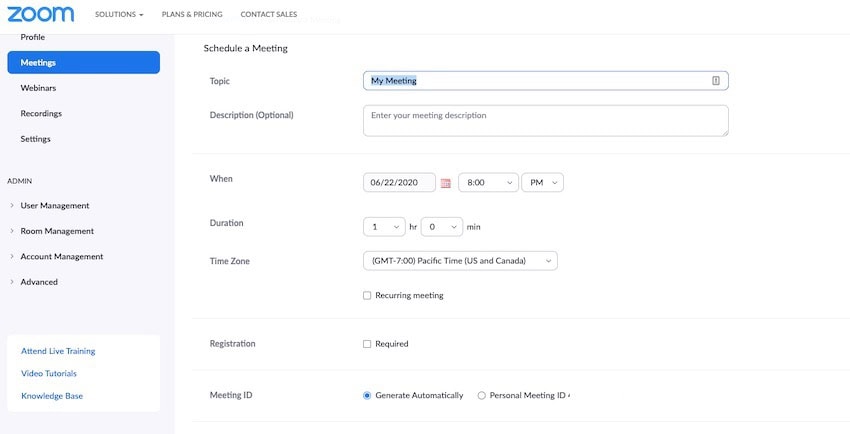Screen dimensions: 850x434
Task: Open Webinars in the sidebar
Action: coord(38,88)
